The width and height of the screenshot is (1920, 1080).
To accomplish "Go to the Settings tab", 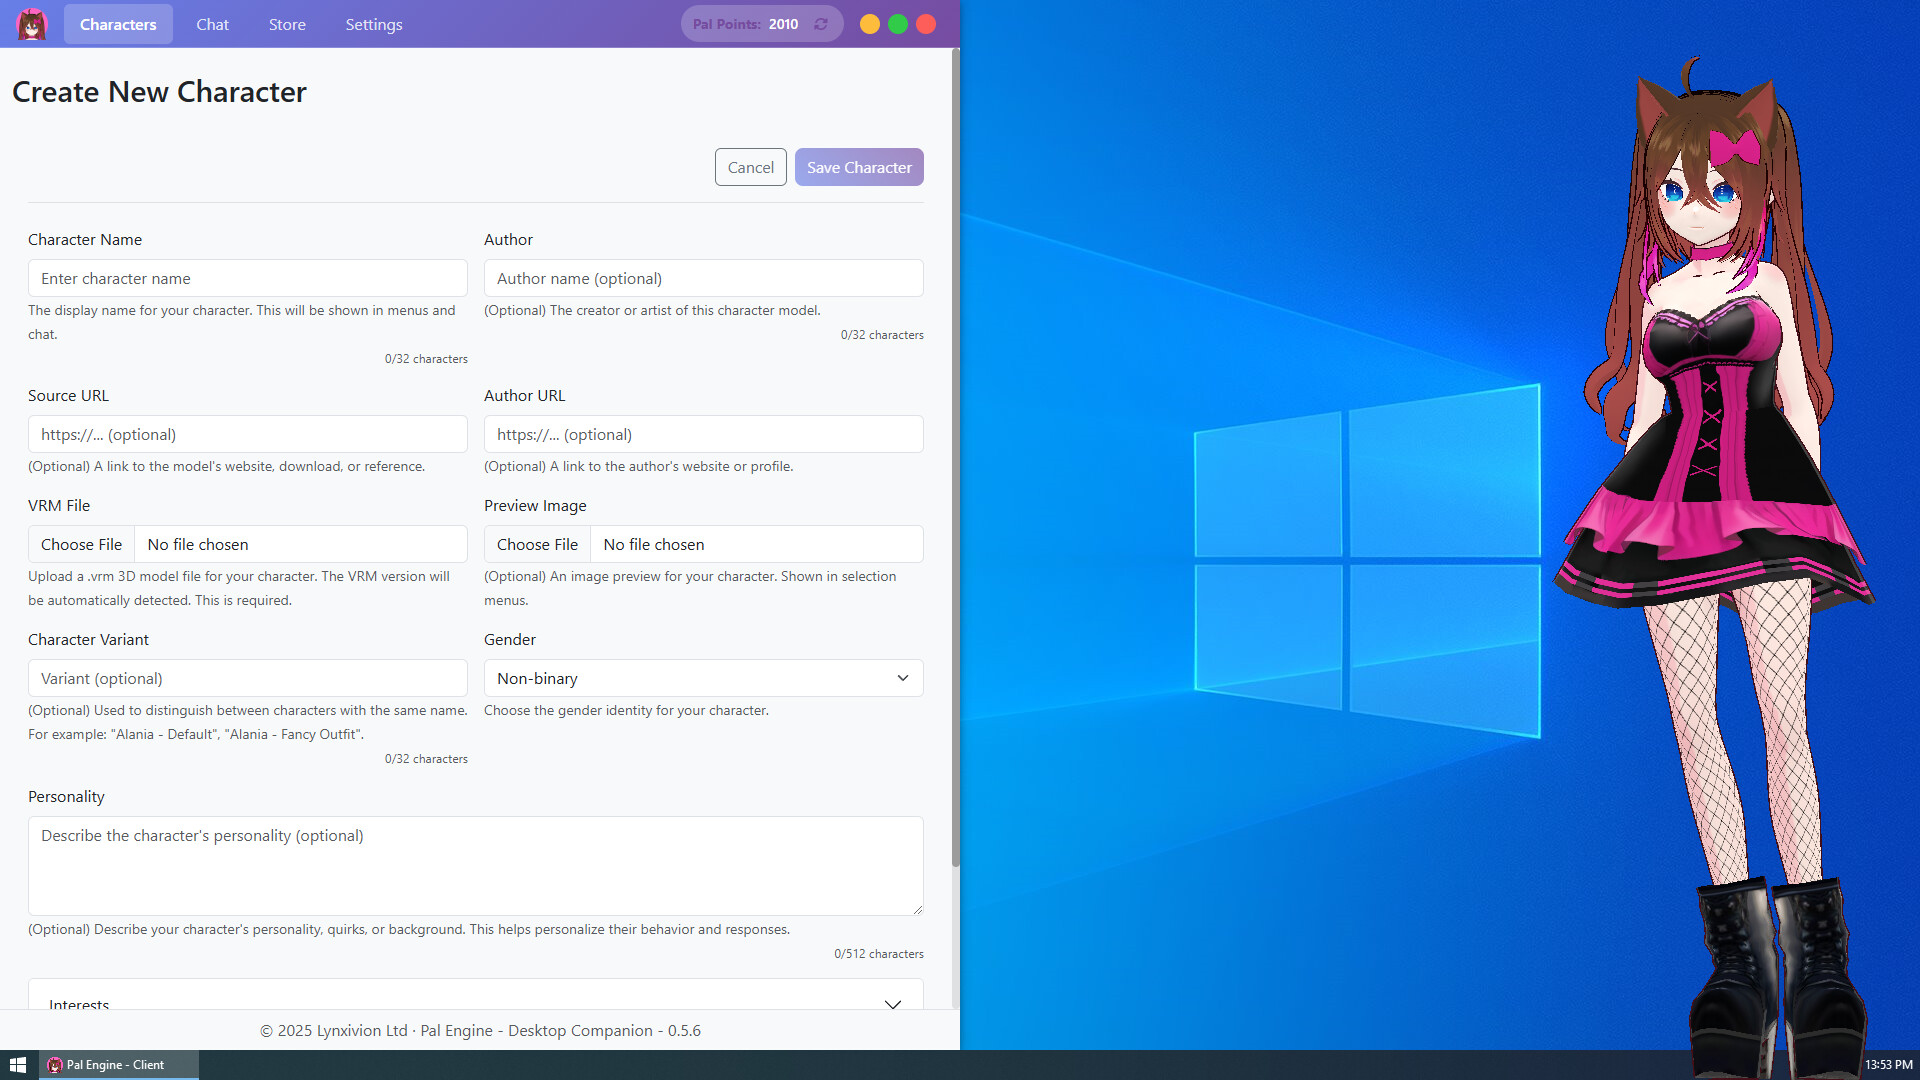I will click(x=373, y=24).
